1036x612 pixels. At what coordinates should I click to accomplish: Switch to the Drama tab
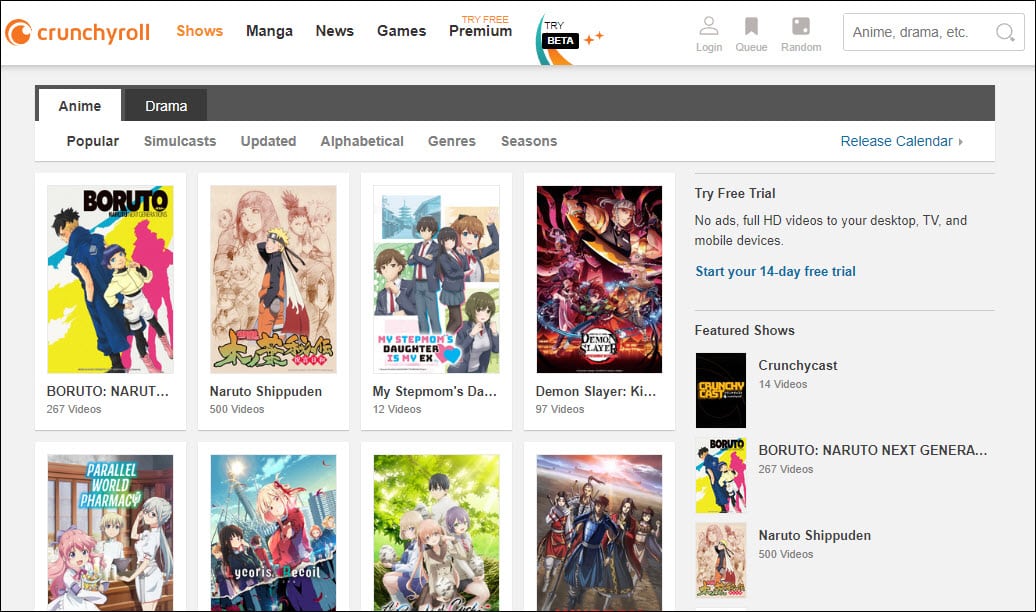[166, 106]
